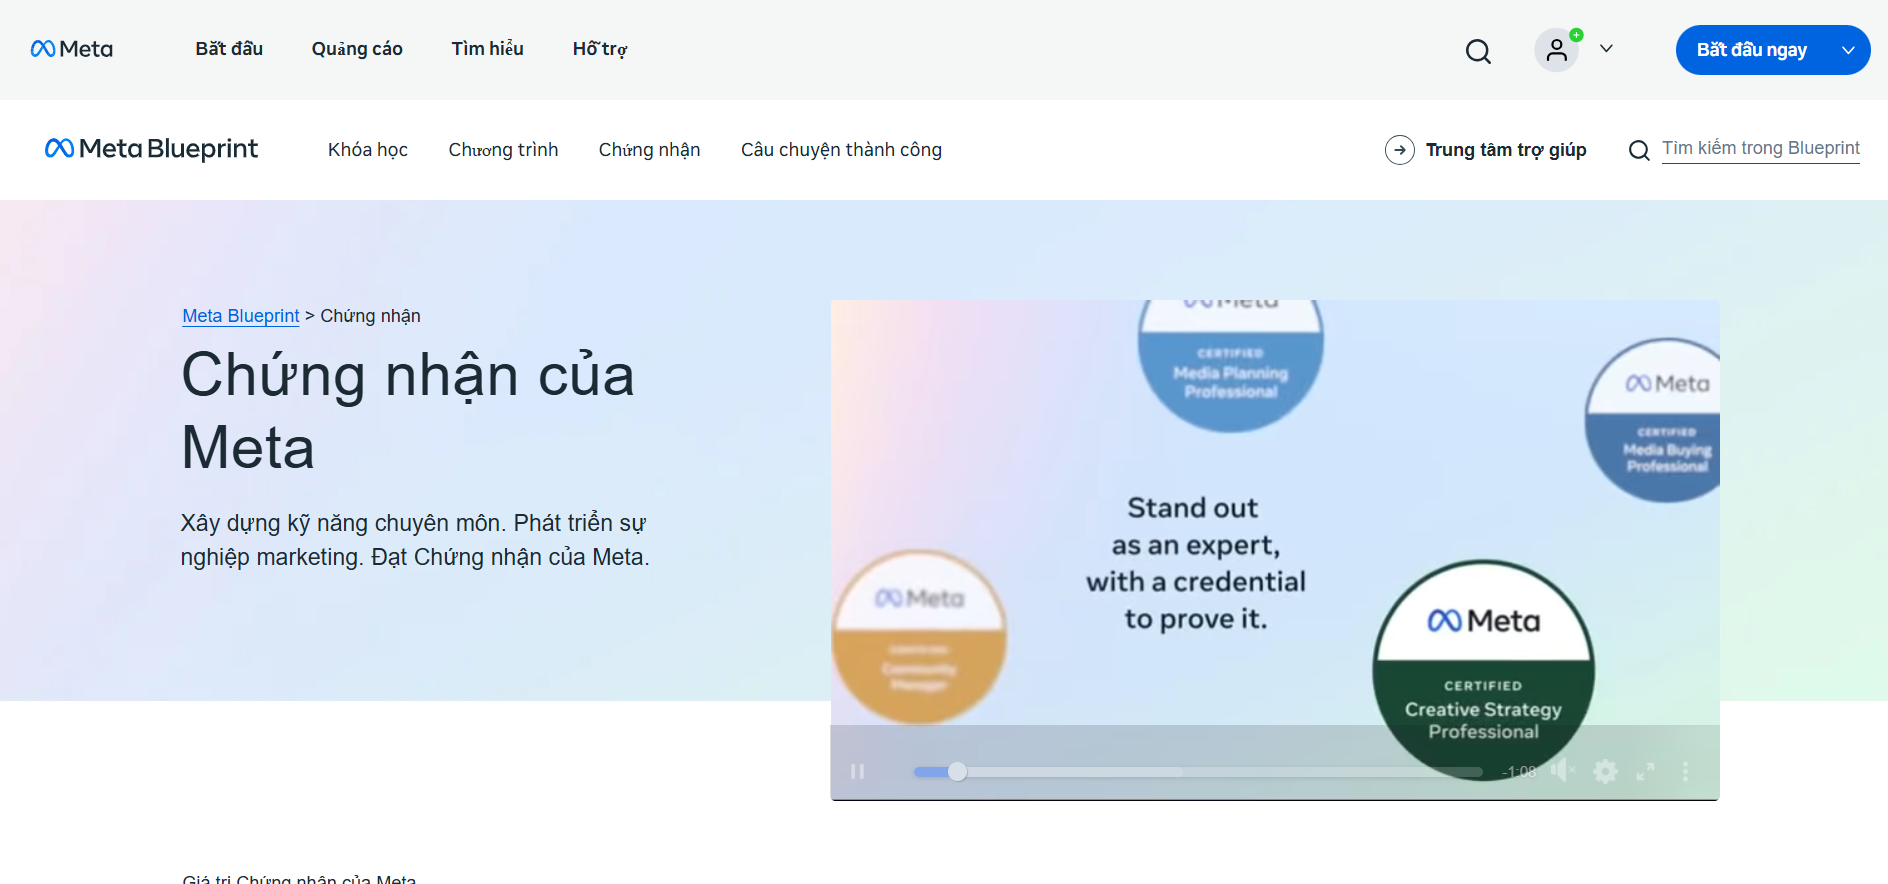
Task: Toggle the video mute speaker icon
Action: (x=1562, y=770)
